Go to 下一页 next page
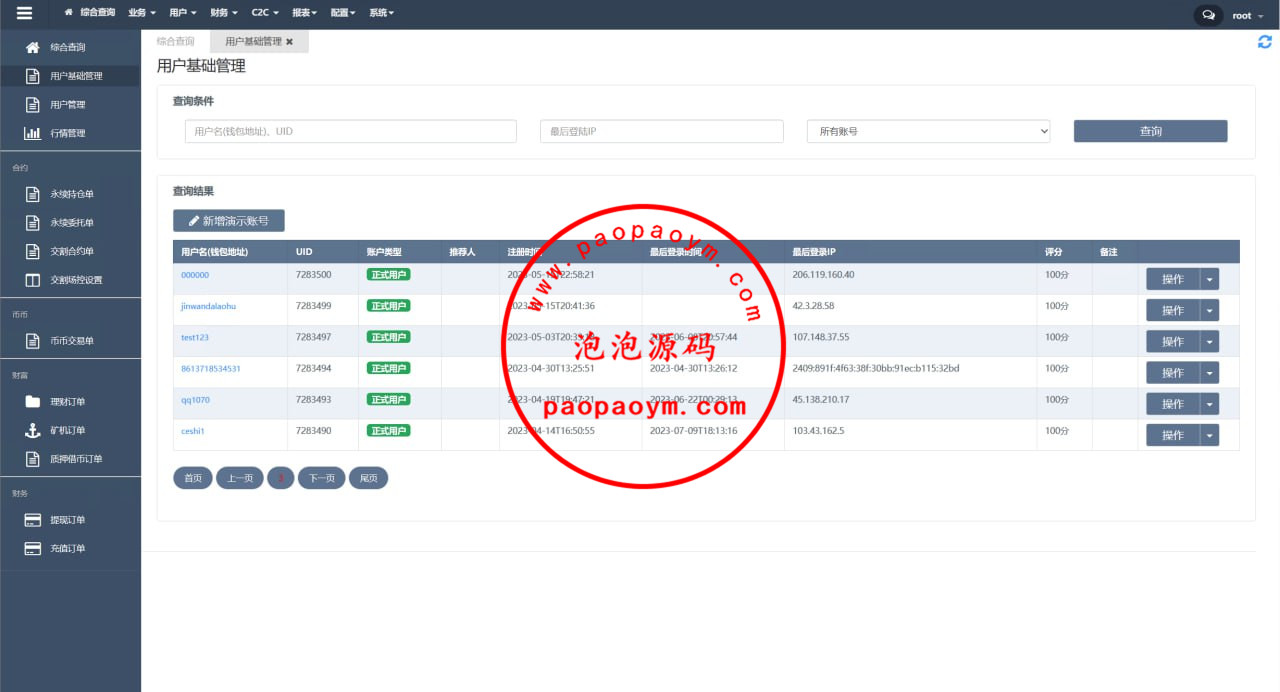 [x=321, y=478]
